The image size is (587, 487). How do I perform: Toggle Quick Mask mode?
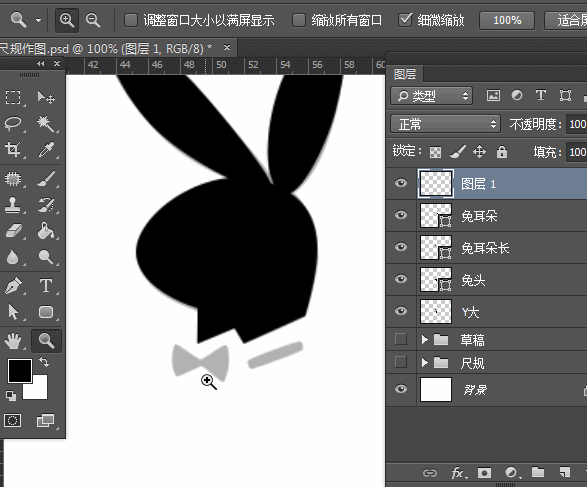point(12,420)
